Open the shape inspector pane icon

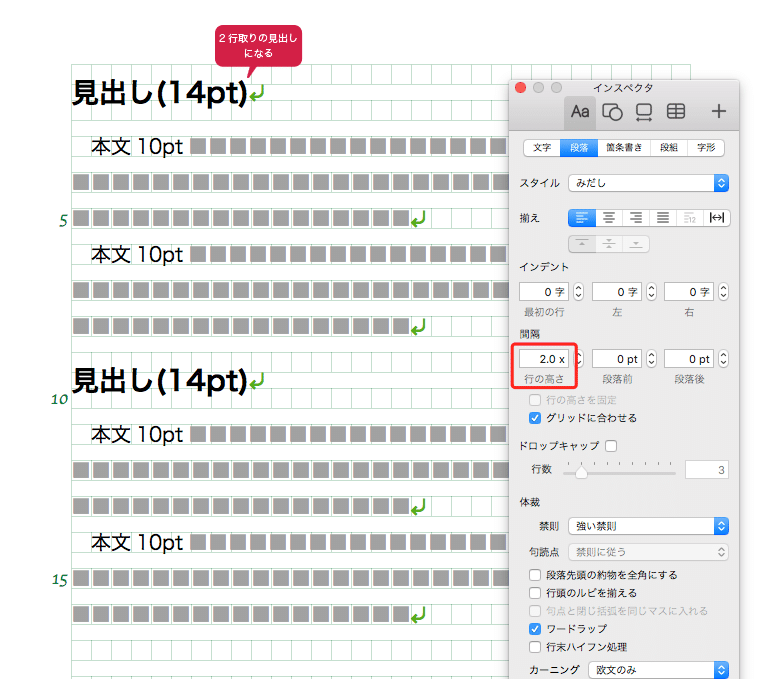pos(612,112)
